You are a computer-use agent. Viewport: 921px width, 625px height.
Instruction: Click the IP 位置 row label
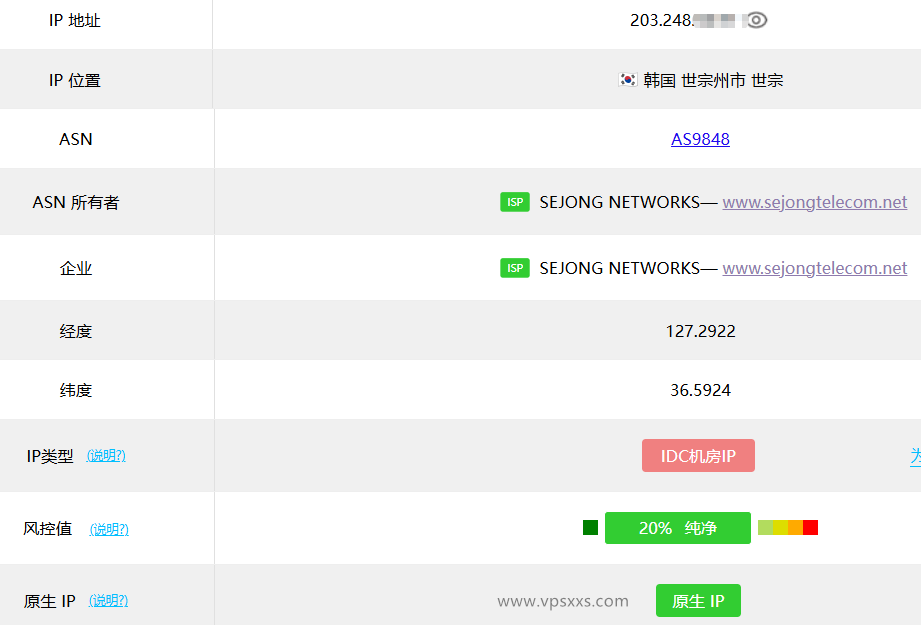75,80
